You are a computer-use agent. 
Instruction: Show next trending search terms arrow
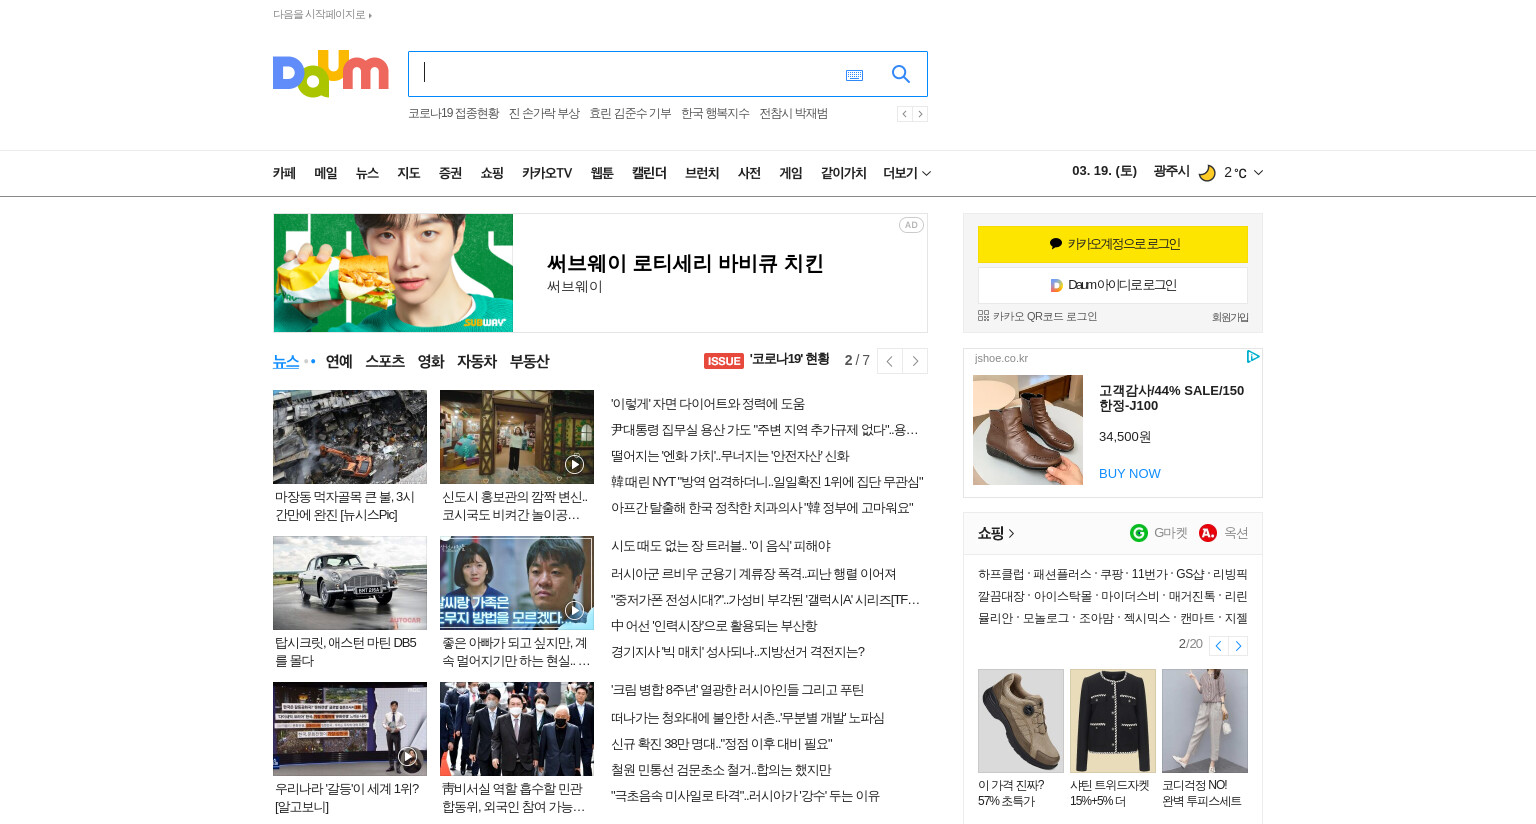(x=920, y=114)
